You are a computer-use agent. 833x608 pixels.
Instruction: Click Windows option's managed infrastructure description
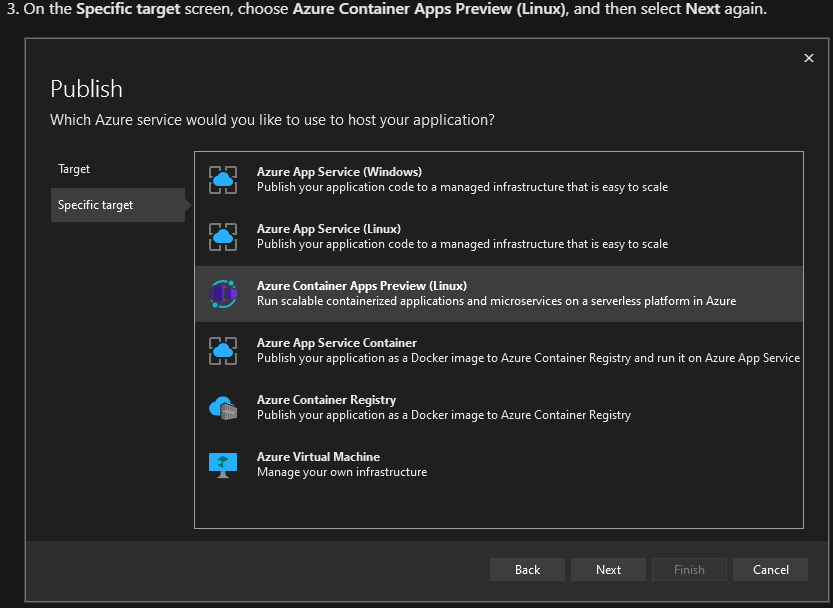(463, 187)
